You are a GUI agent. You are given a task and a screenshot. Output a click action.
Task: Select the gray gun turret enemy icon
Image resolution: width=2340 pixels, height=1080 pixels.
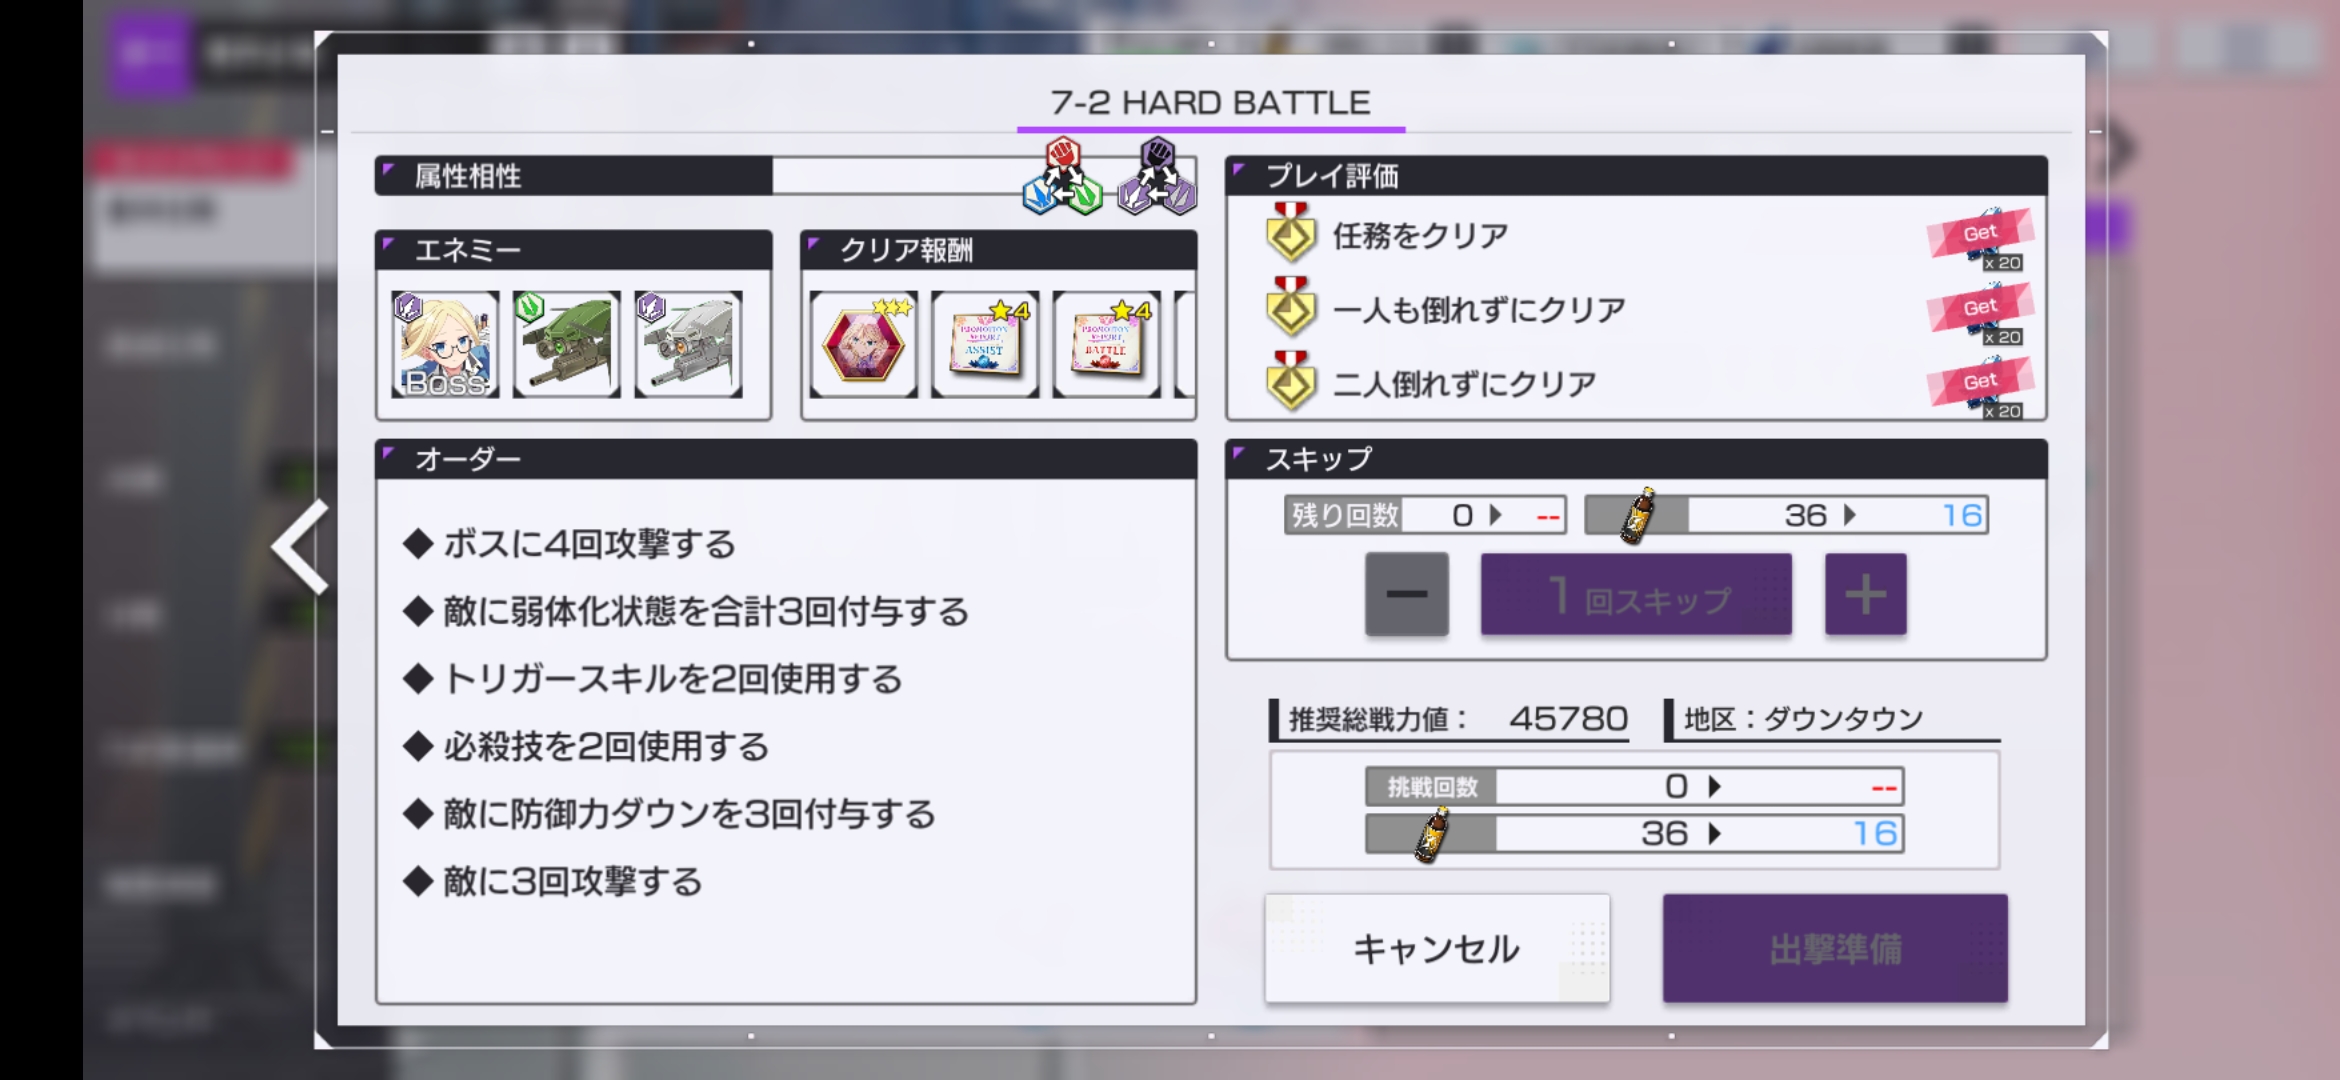[688, 344]
